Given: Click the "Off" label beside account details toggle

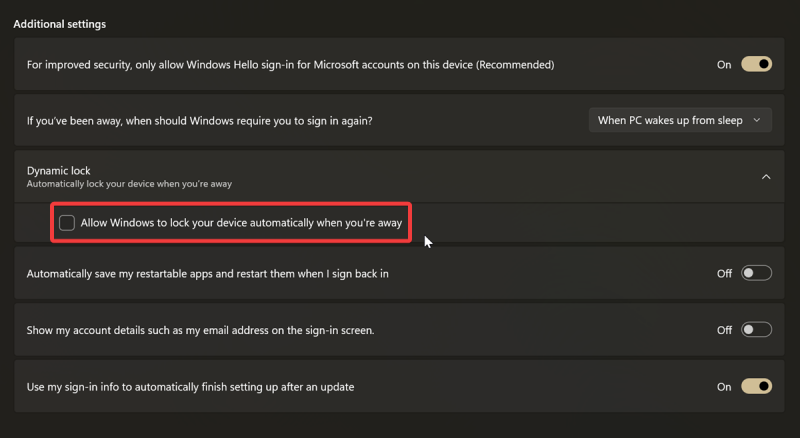Looking at the screenshot, I should point(724,330).
